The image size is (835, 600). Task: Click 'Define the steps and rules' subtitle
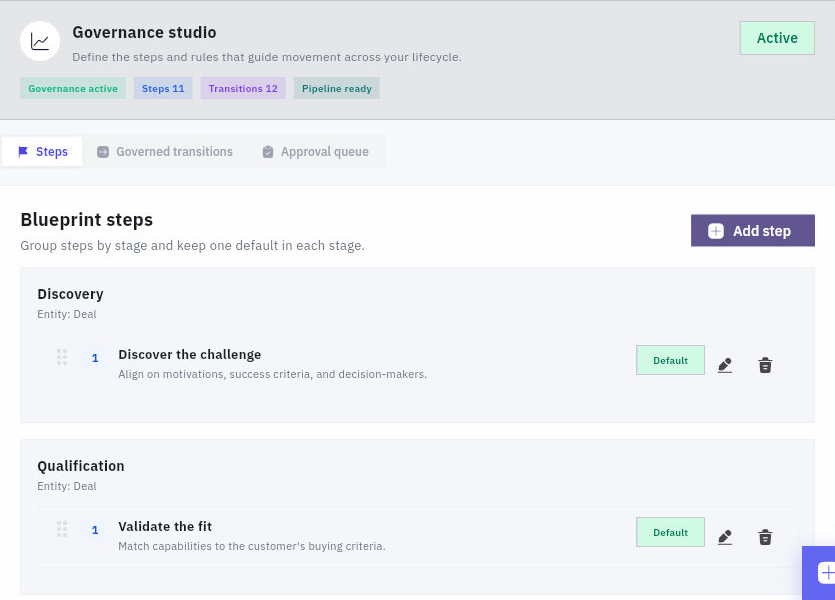click(x=267, y=57)
